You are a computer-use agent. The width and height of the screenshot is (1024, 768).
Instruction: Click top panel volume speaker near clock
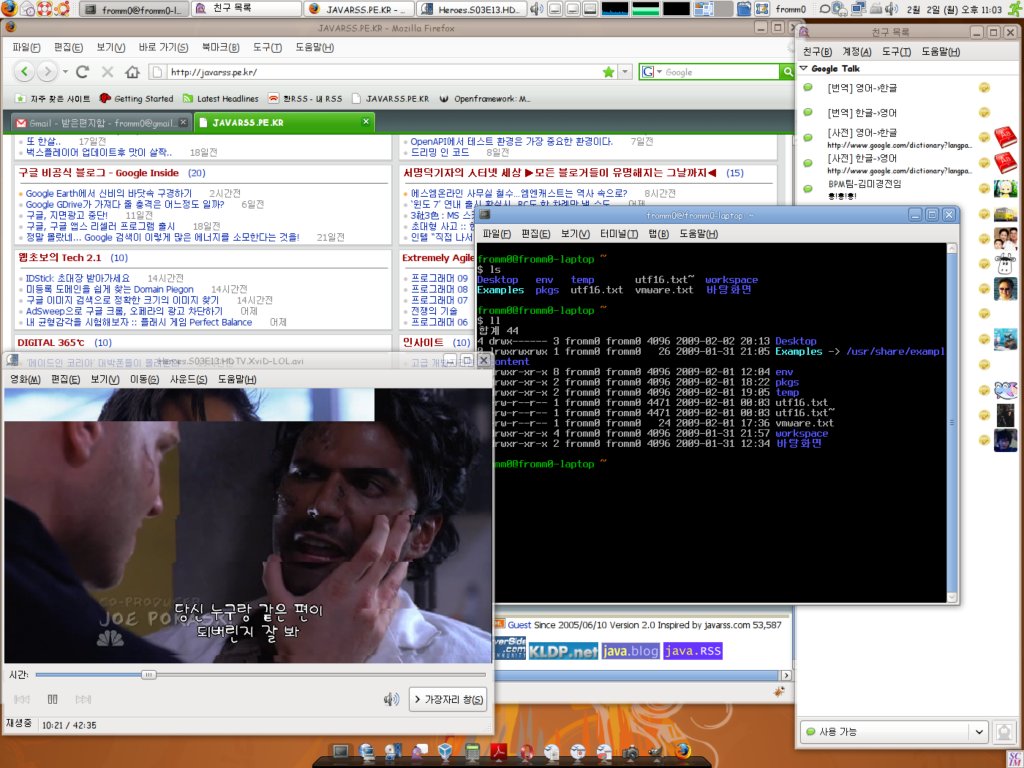[891, 8]
